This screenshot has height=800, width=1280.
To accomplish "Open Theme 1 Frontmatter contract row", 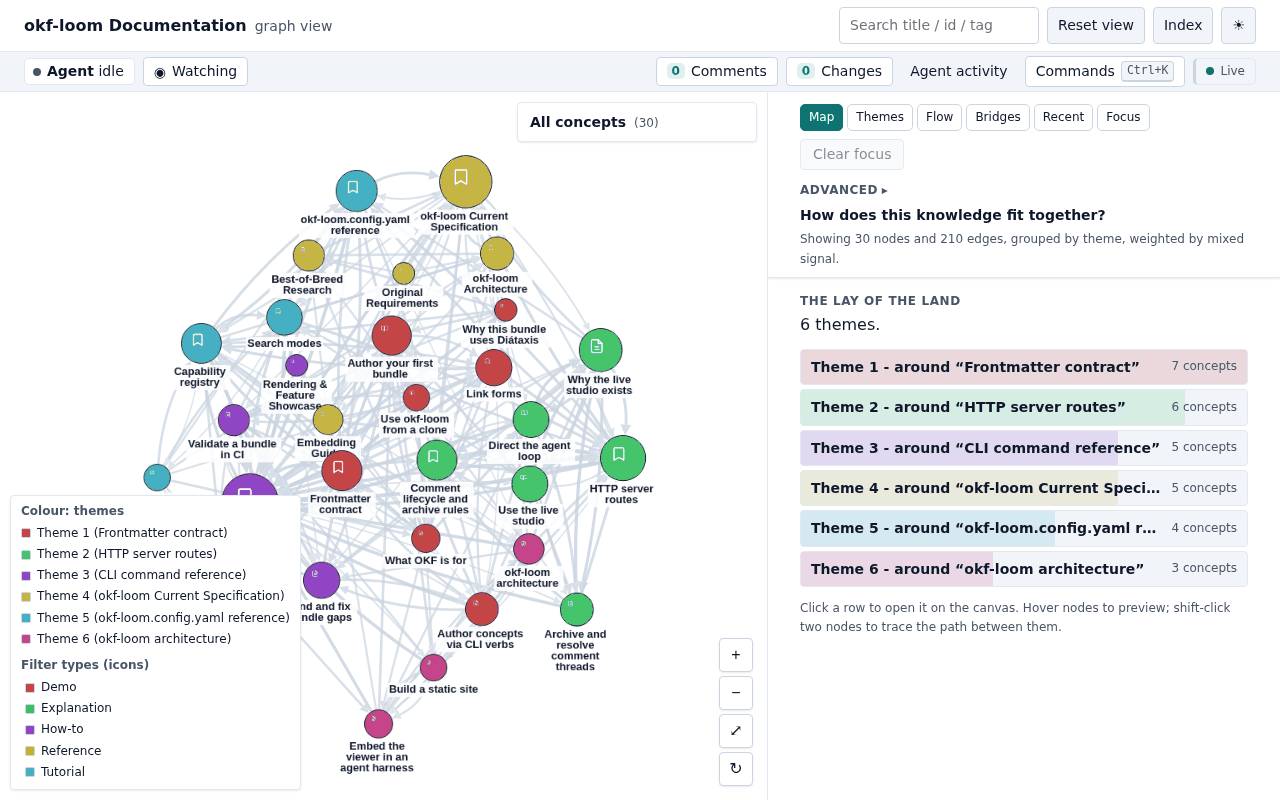I will [1024, 367].
